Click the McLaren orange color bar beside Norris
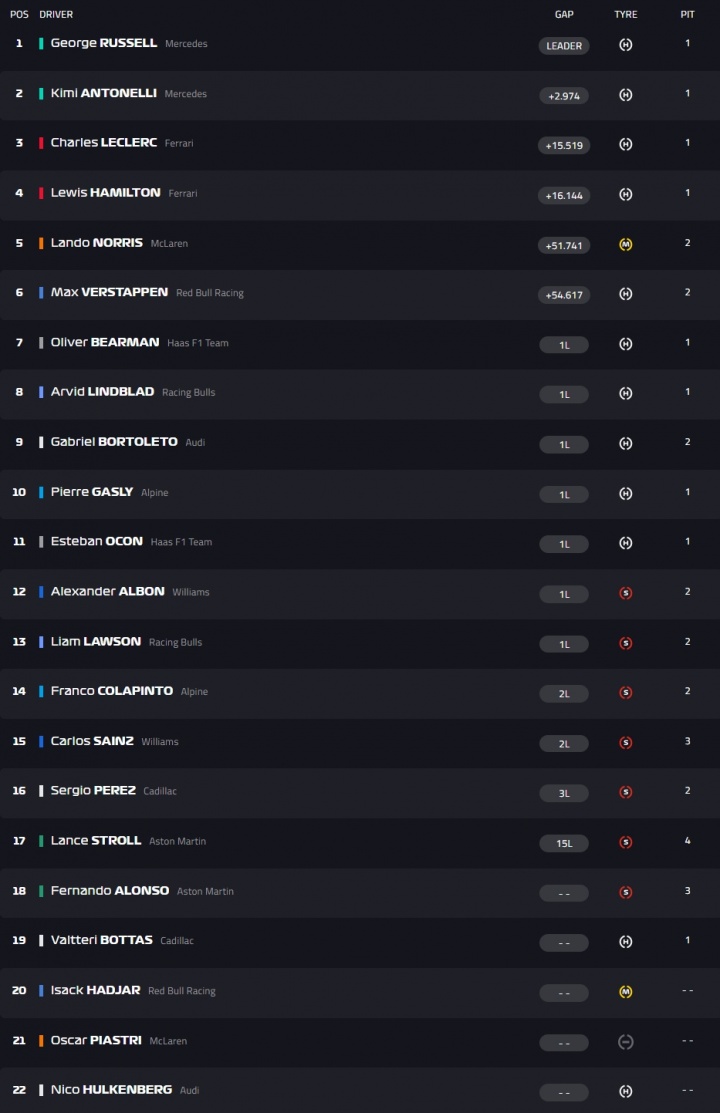 pyautogui.click(x=41, y=243)
